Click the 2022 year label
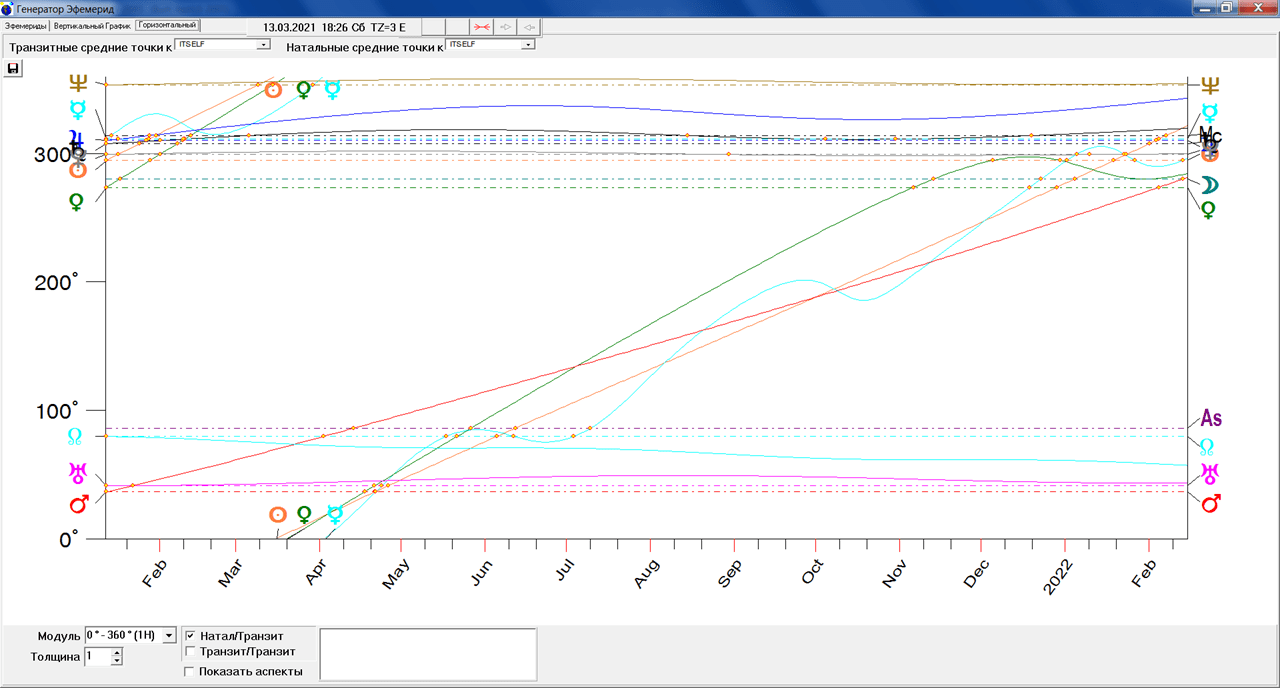This screenshot has height=688, width=1280. [x=1059, y=577]
